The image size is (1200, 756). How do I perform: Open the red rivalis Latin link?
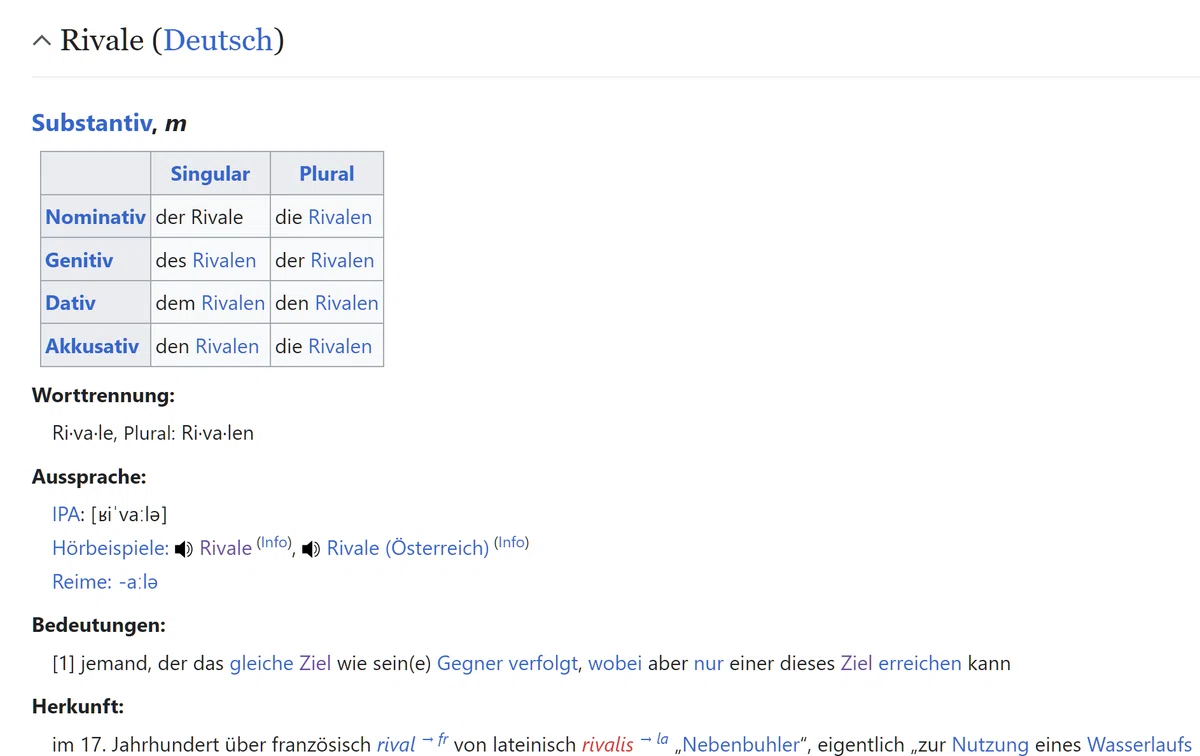pos(608,745)
